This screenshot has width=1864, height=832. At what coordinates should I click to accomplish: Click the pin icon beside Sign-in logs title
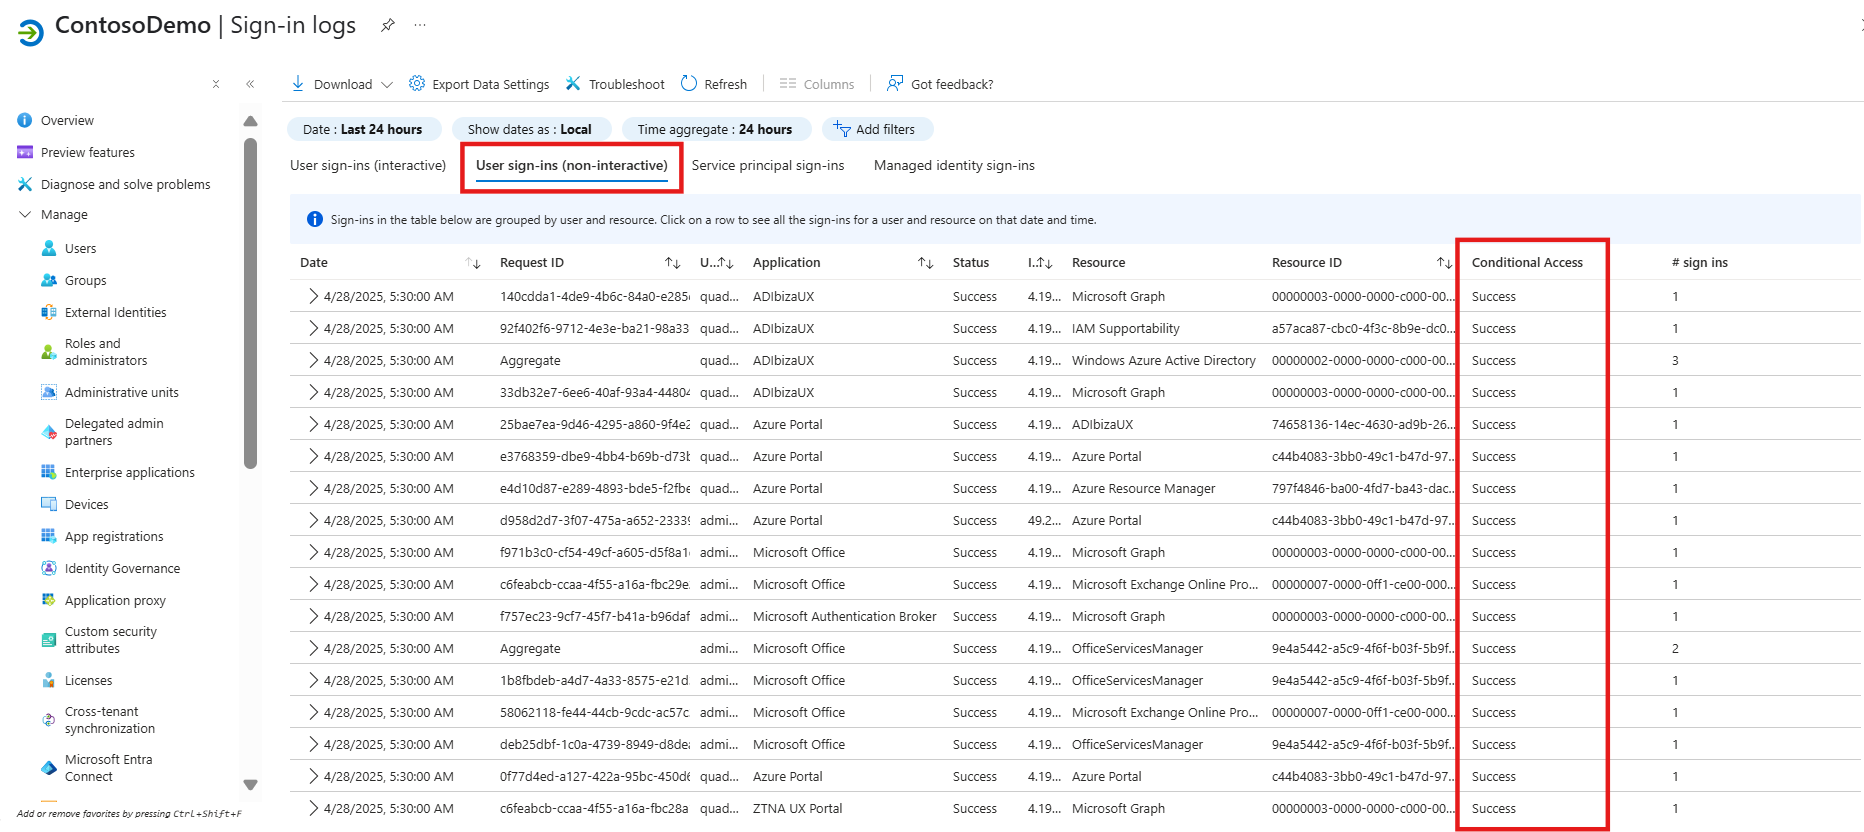pos(388,25)
